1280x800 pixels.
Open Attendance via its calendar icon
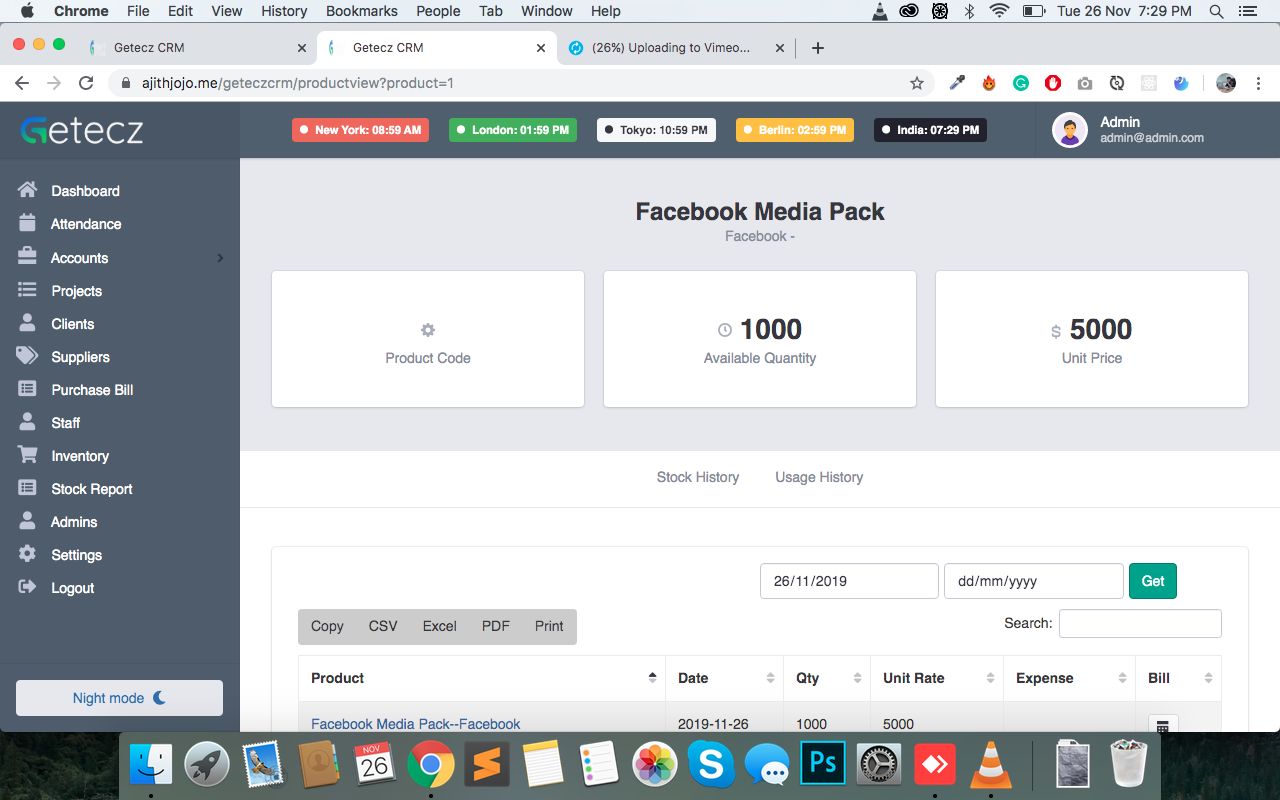click(x=28, y=223)
